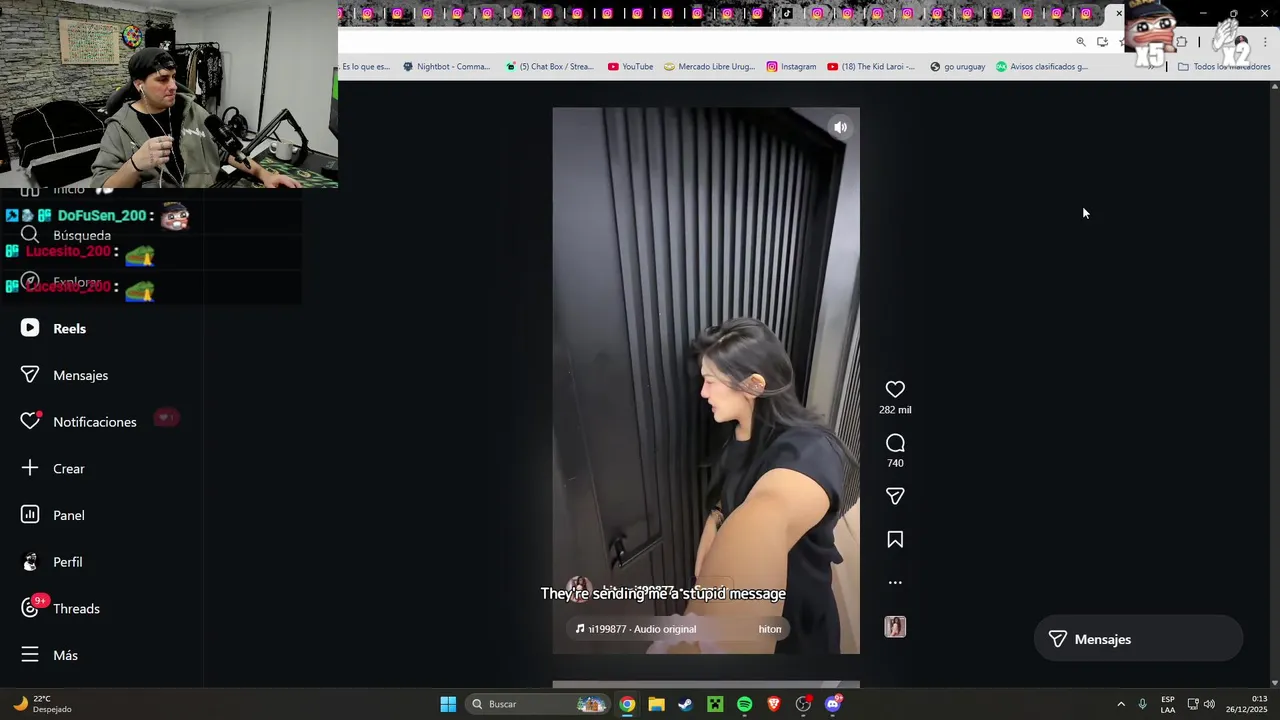The image size is (1280, 720).
Task: Toggle the reel's sound speaker icon
Action: click(x=840, y=127)
